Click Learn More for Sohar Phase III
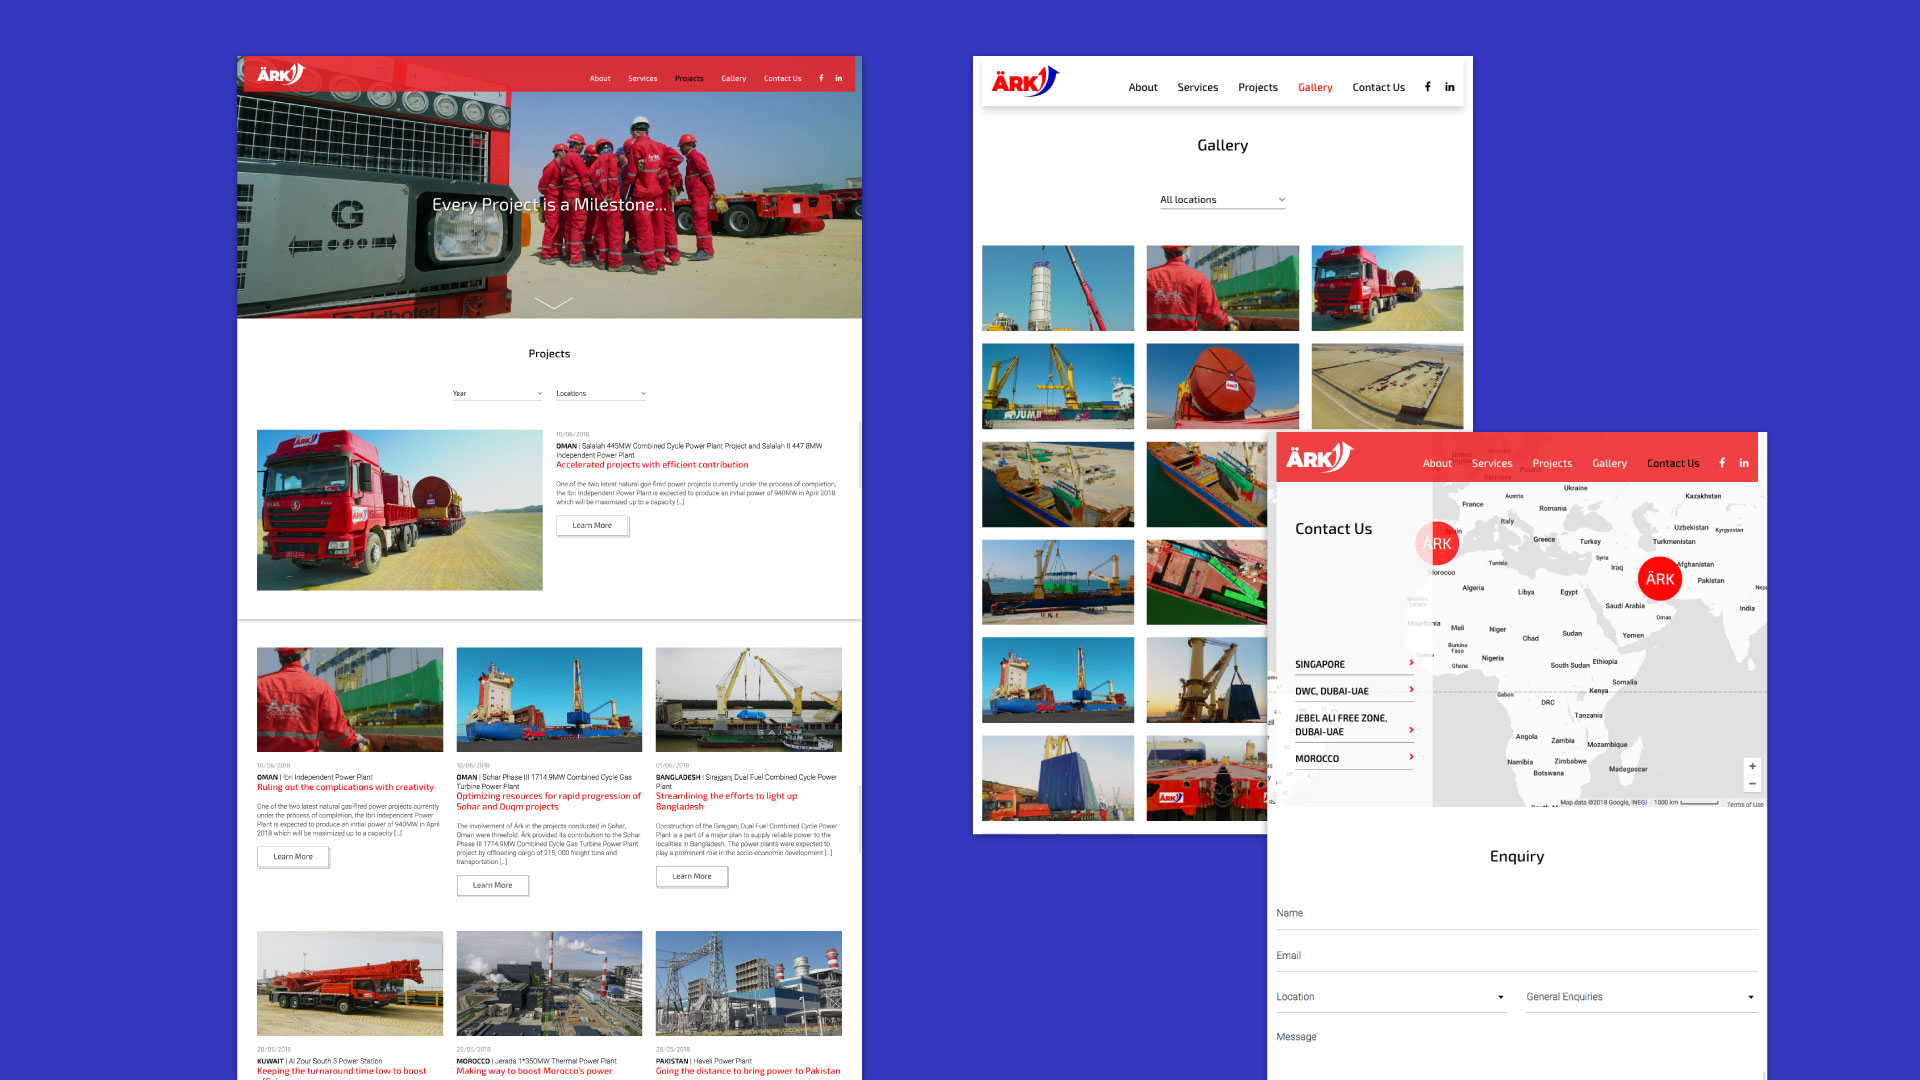The height and width of the screenshot is (1080, 1920). [x=492, y=885]
